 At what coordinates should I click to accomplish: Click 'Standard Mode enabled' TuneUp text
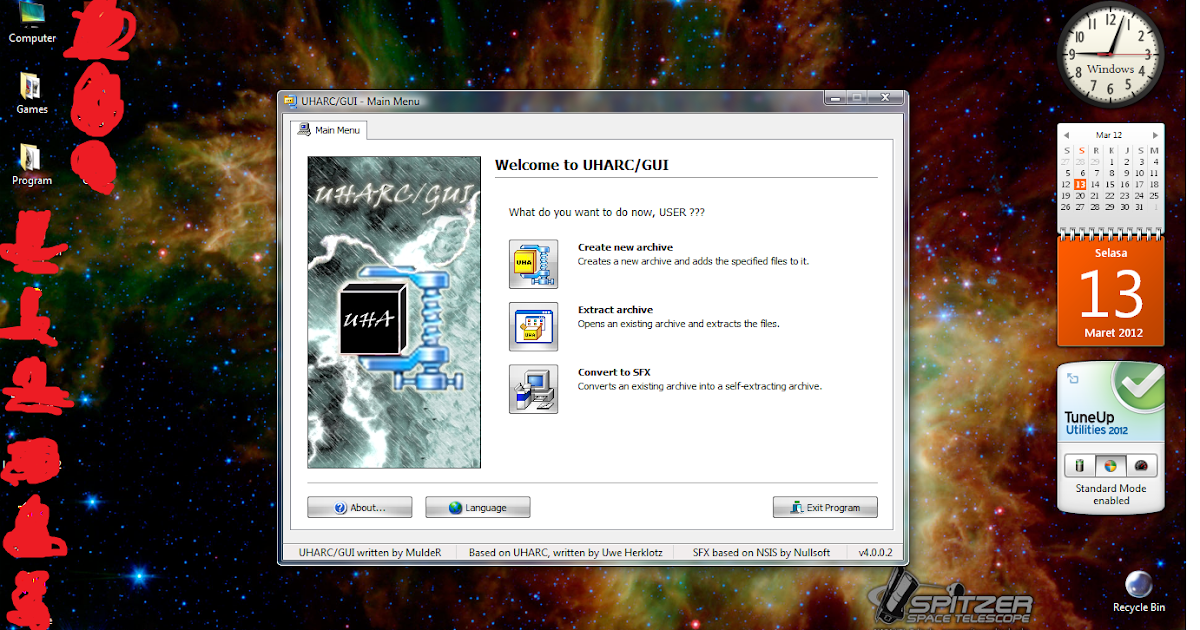click(1110, 494)
